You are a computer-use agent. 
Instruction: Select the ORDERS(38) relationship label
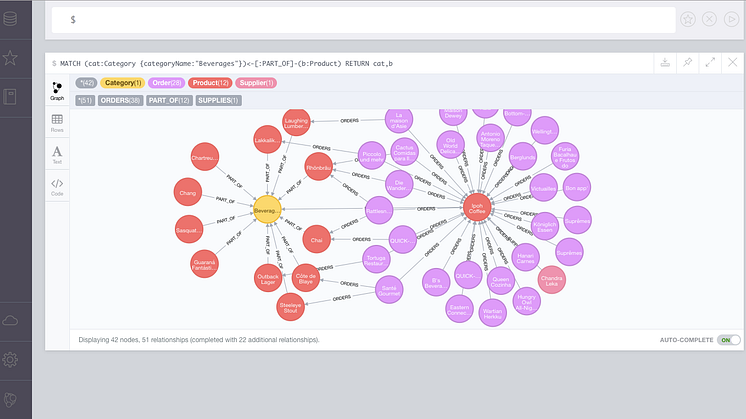click(x=120, y=100)
